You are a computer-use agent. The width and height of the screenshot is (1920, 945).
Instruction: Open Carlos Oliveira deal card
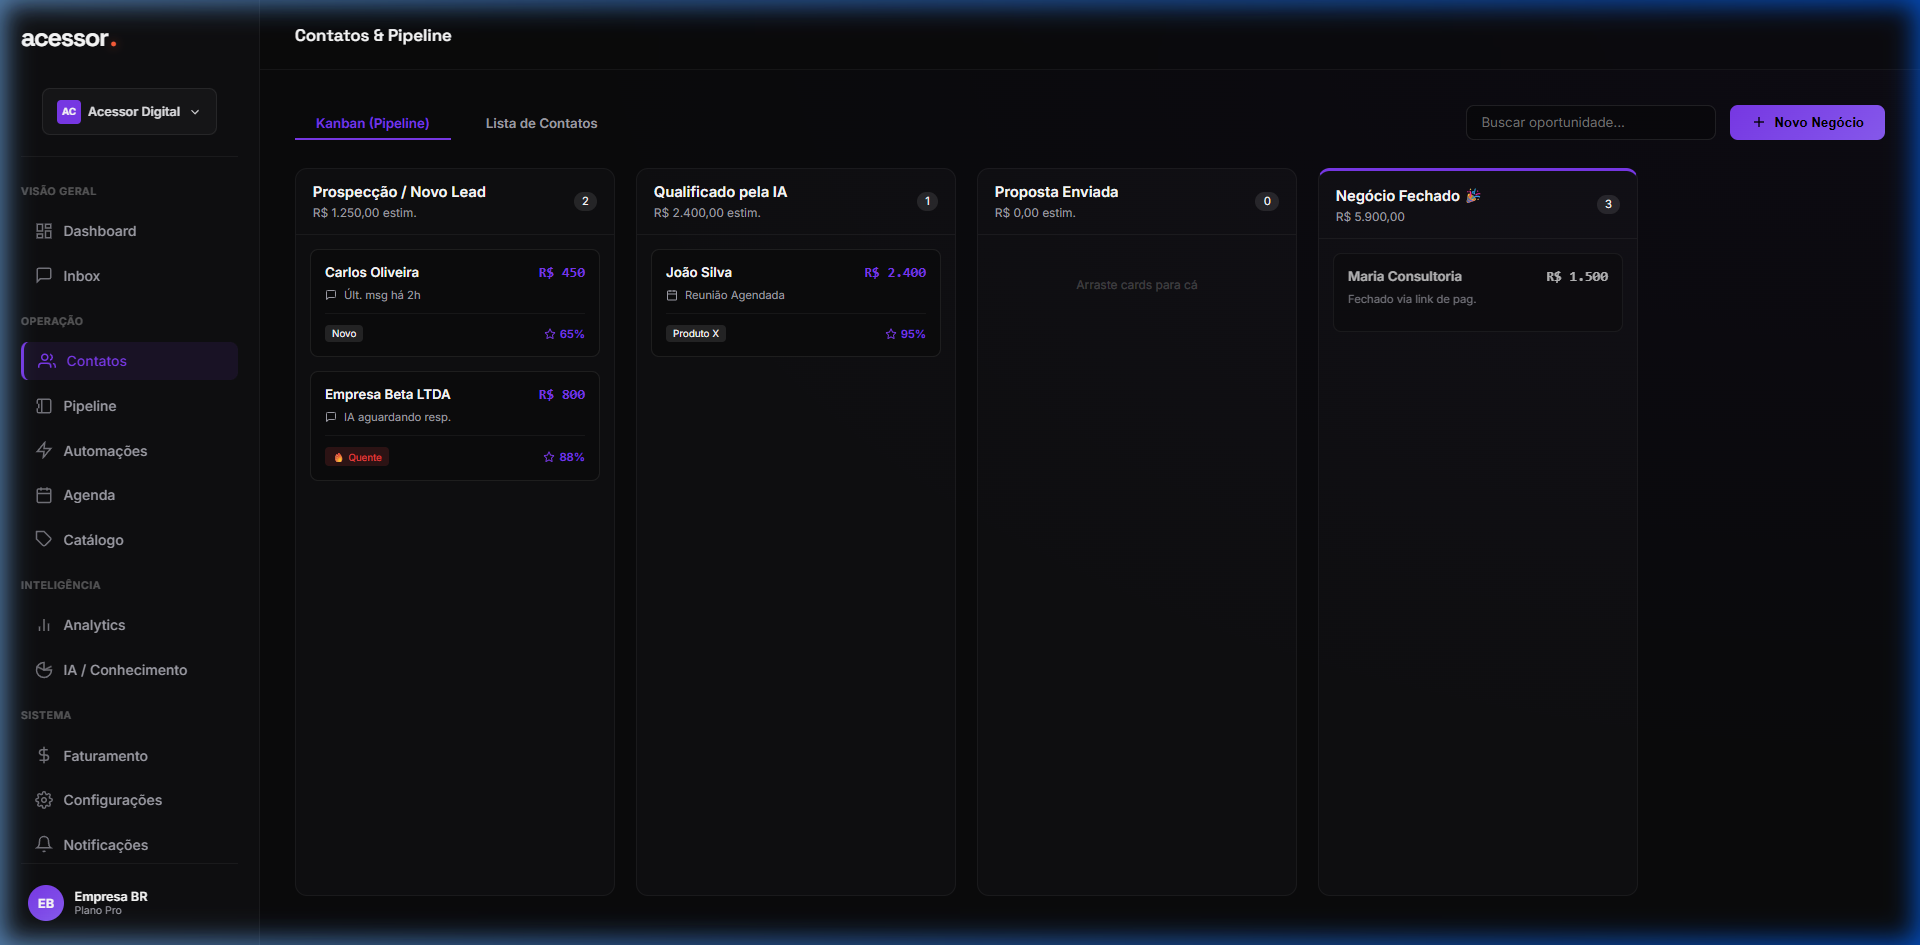coord(455,303)
